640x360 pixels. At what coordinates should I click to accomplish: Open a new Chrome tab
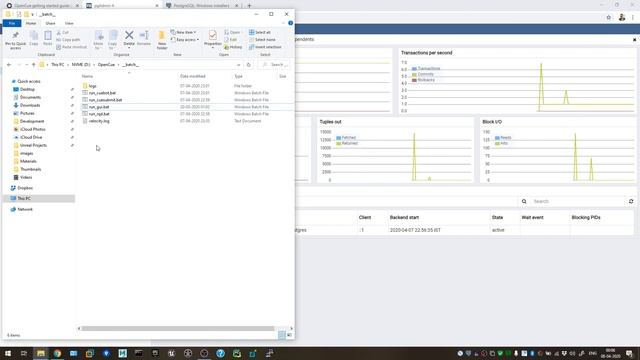(x=249, y=6)
